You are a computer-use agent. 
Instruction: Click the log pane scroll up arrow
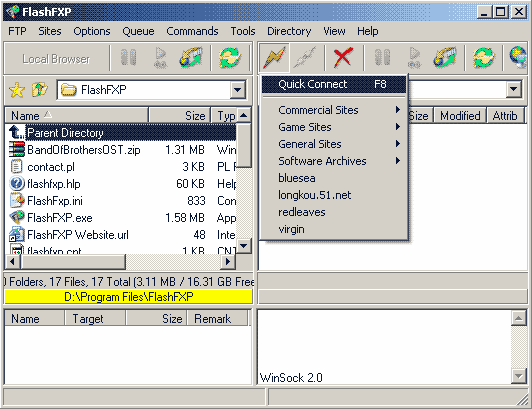518,318
